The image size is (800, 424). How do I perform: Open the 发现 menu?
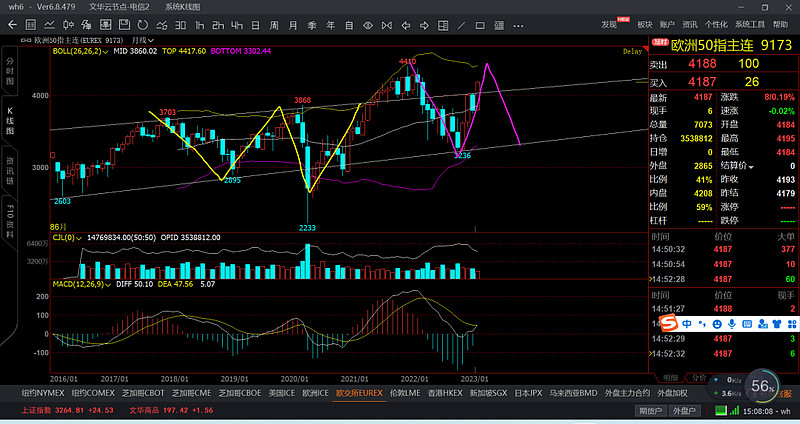pos(609,24)
